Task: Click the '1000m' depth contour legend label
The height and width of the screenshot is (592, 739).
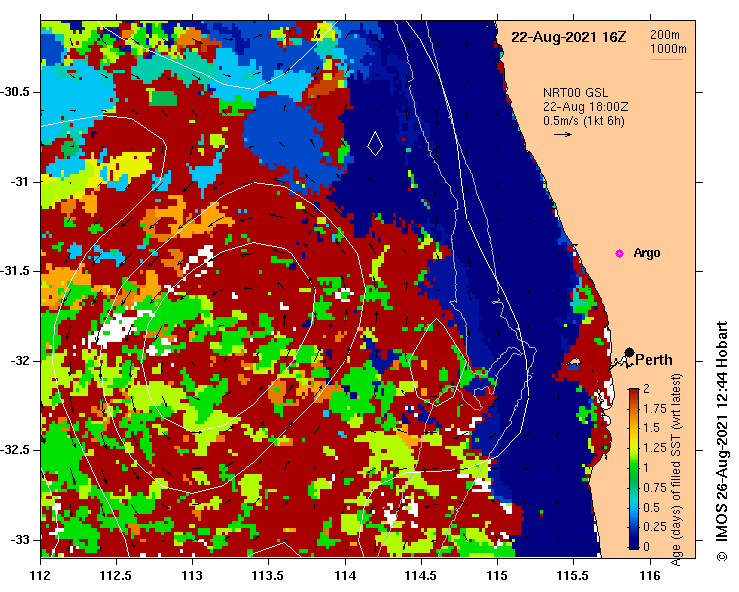Action: click(x=668, y=49)
